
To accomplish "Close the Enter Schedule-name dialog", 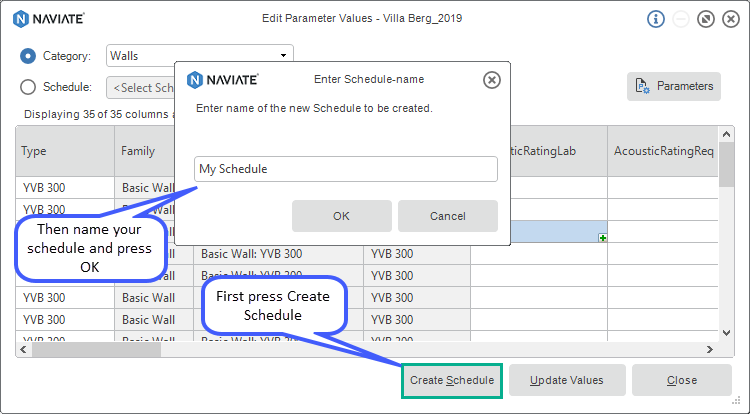I will [491, 80].
